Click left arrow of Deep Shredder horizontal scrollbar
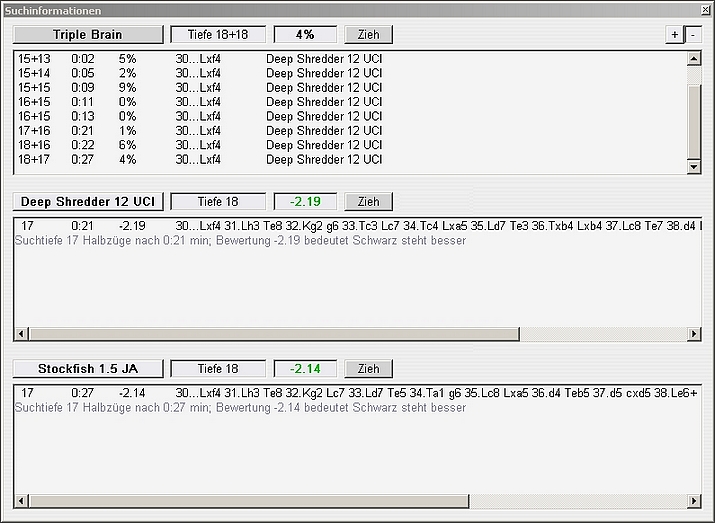This screenshot has width=715, height=523. [x=21, y=333]
